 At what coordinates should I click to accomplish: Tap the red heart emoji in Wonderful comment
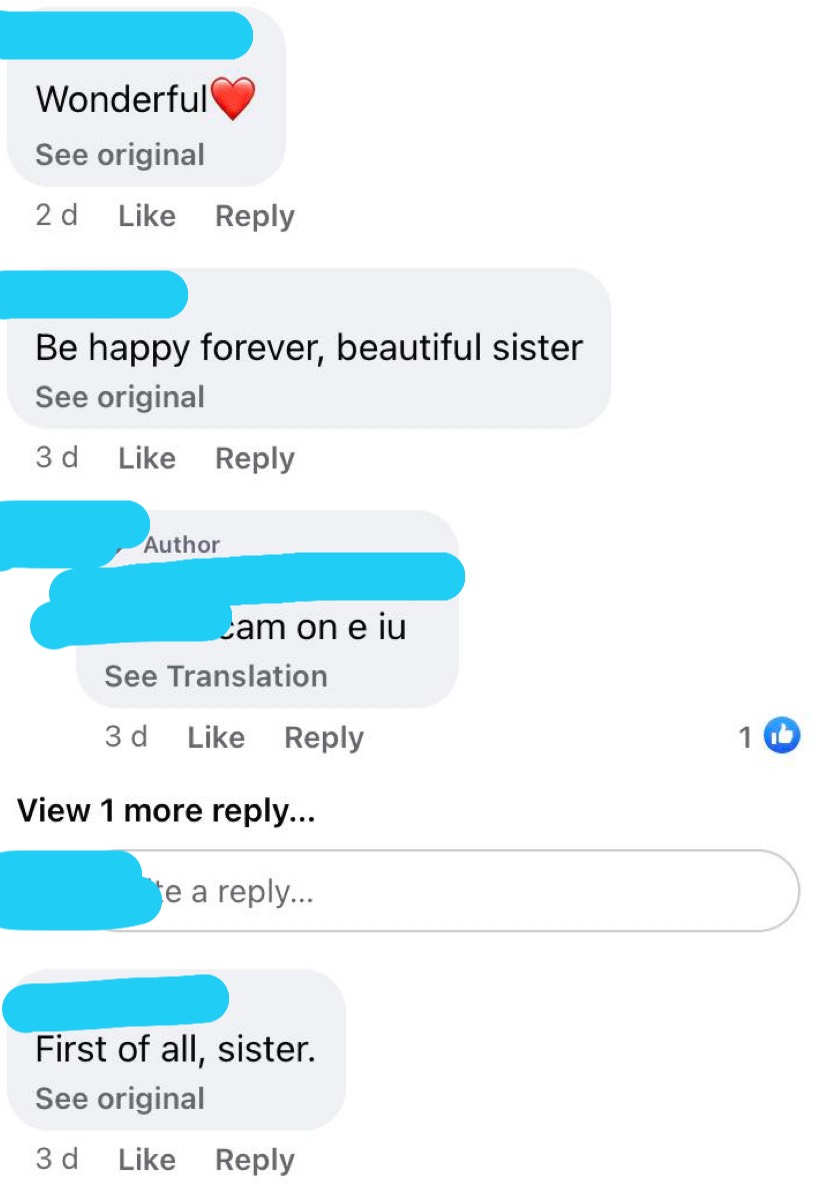click(233, 100)
